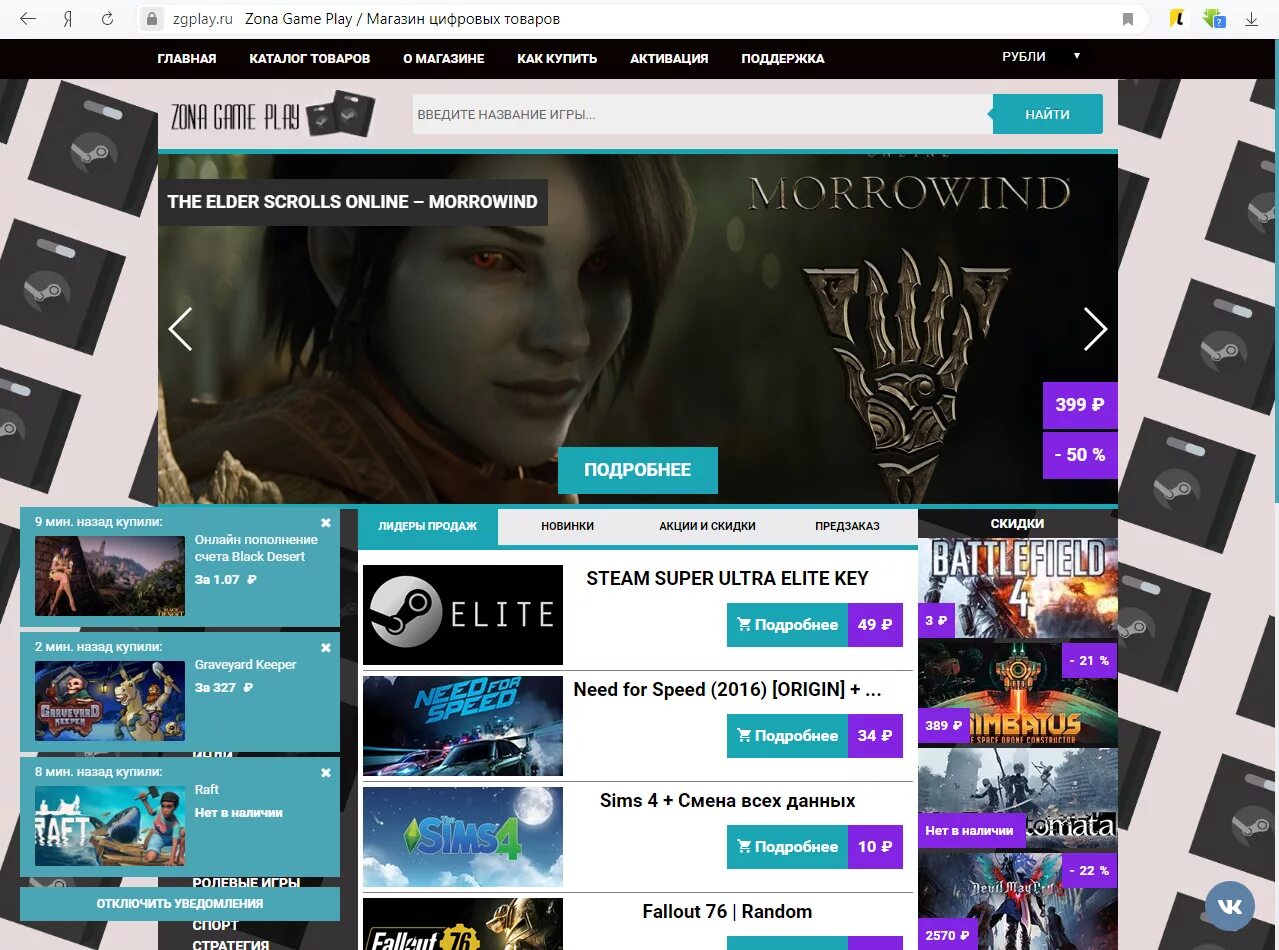Open ГЛАВНАЯ in the top menu
This screenshot has height=950, width=1279.
[x=187, y=59]
